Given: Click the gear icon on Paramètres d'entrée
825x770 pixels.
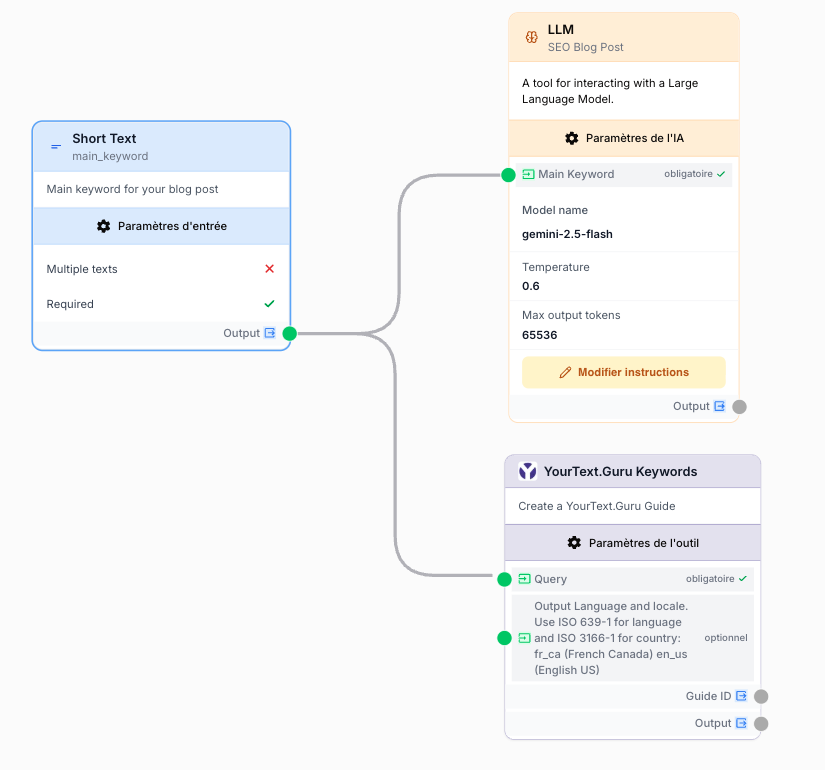Looking at the screenshot, I should (x=103, y=226).
